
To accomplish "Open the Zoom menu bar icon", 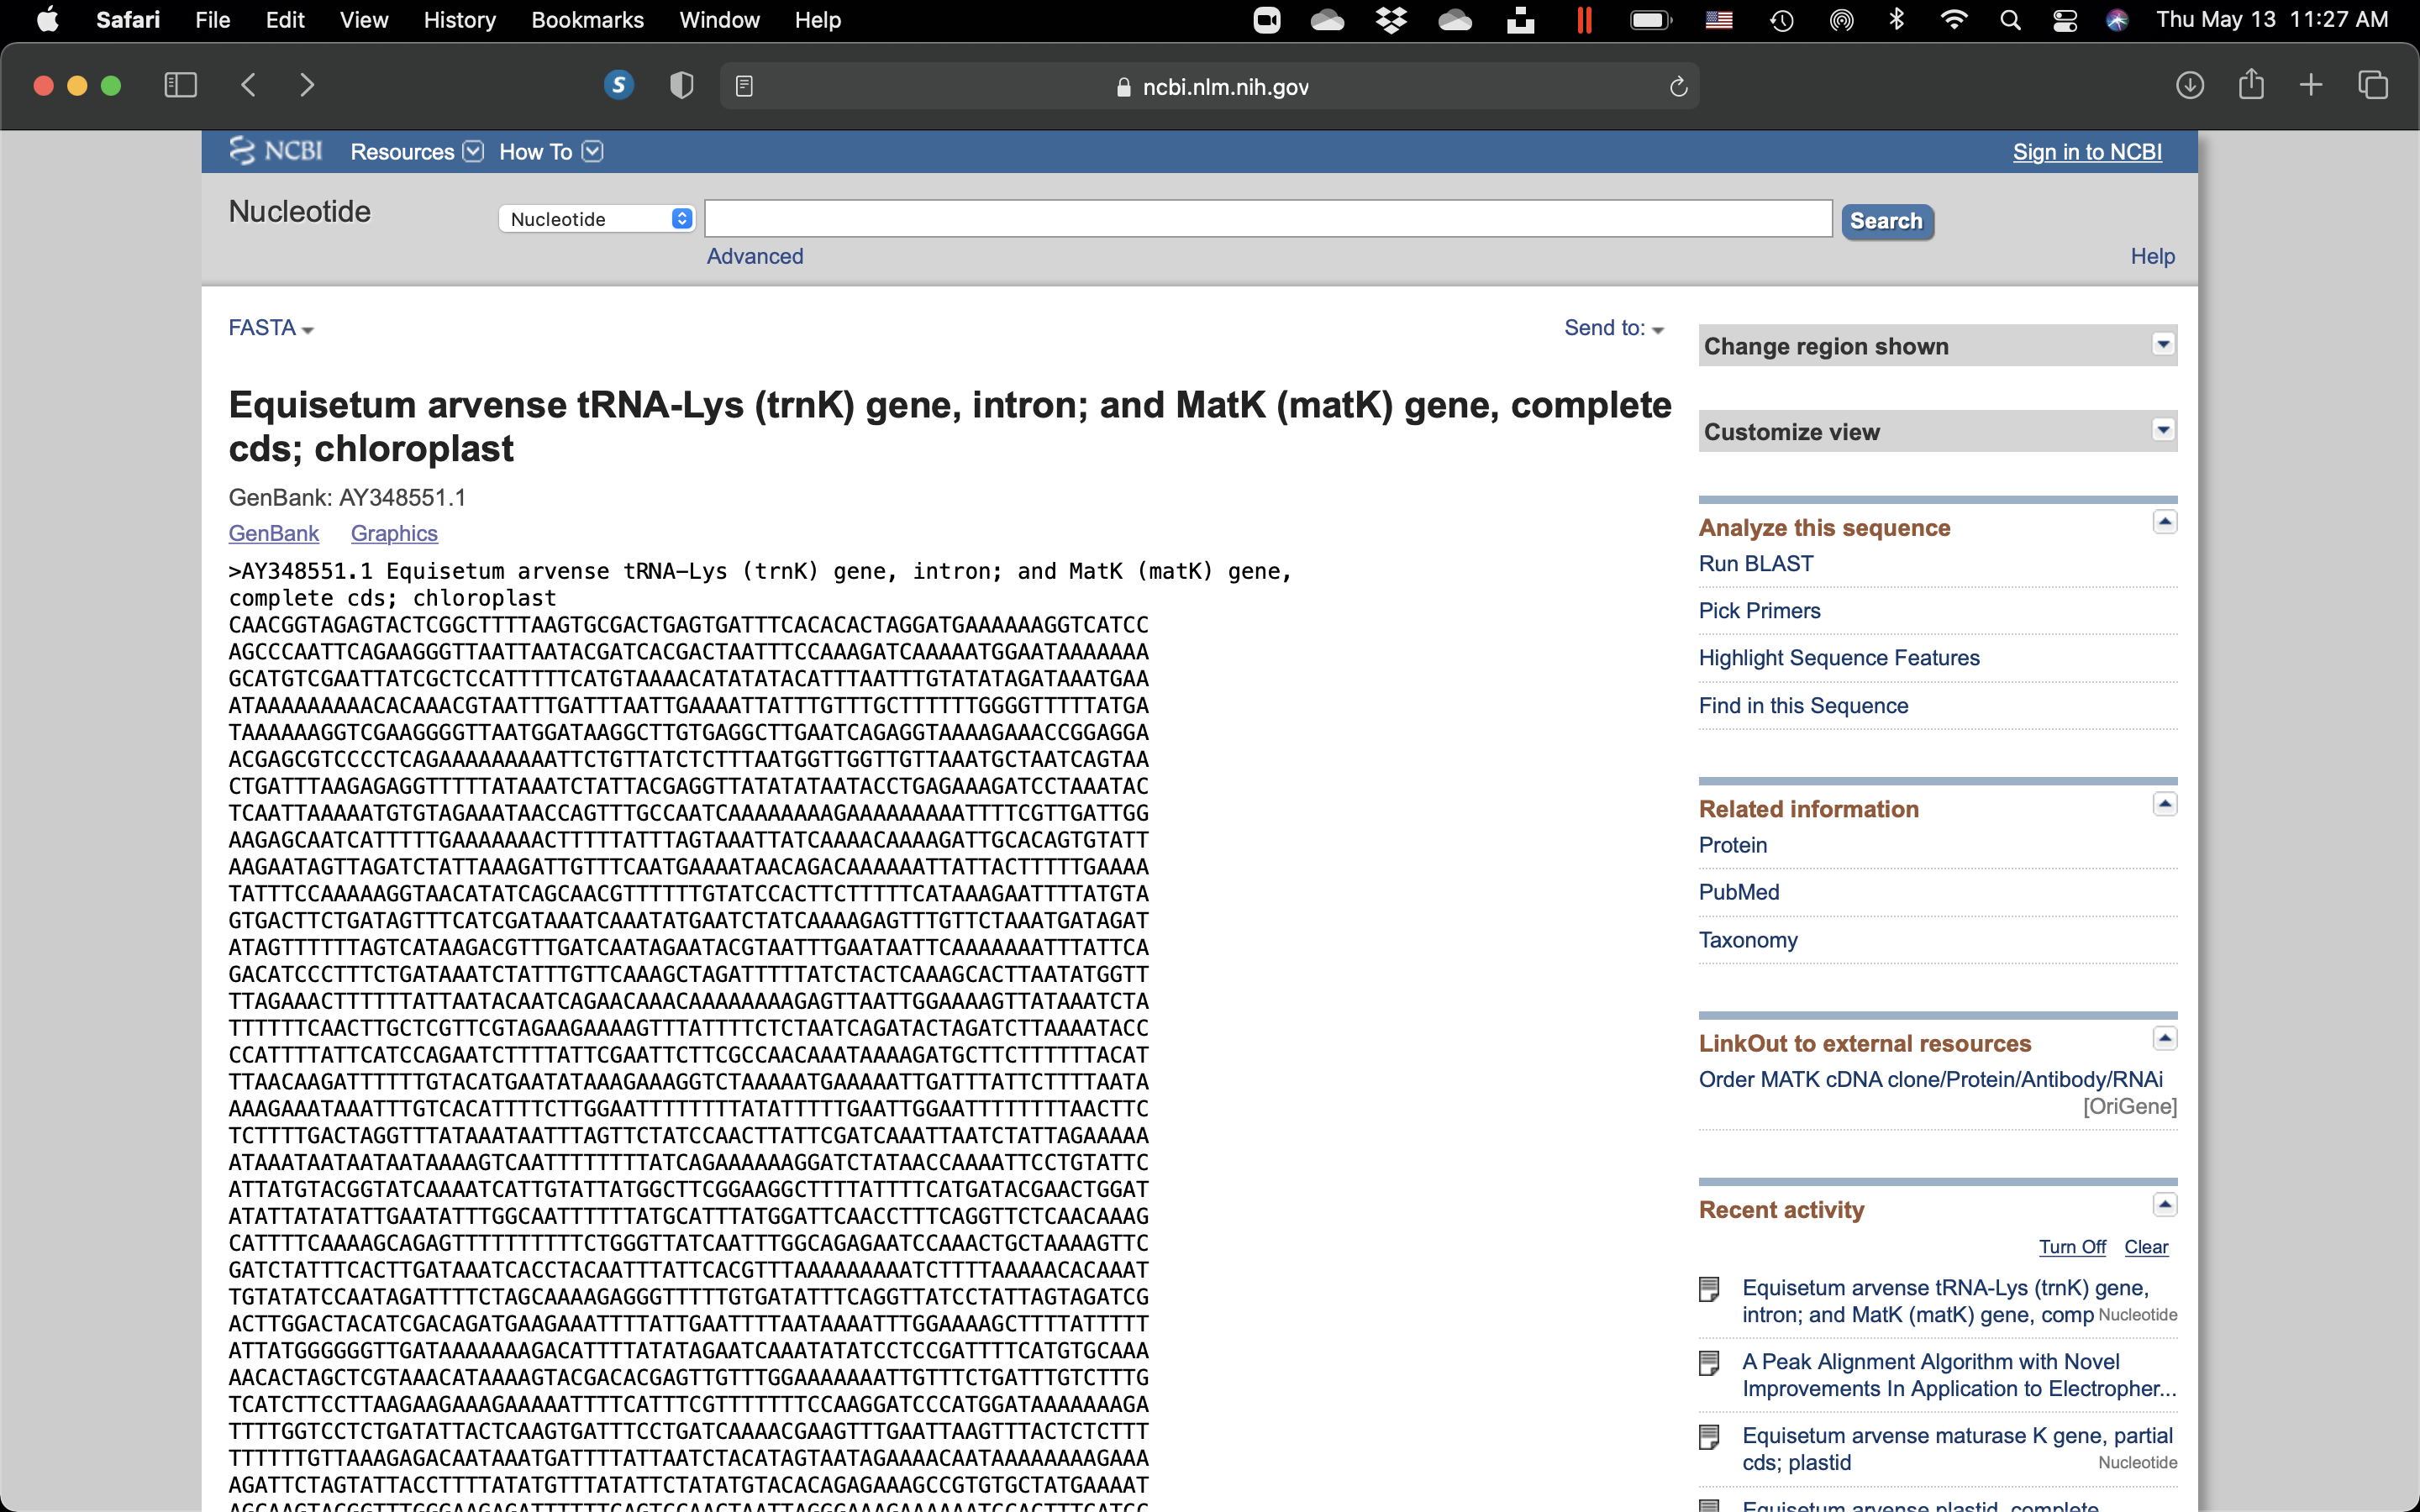I will [x=1267, y=20].
